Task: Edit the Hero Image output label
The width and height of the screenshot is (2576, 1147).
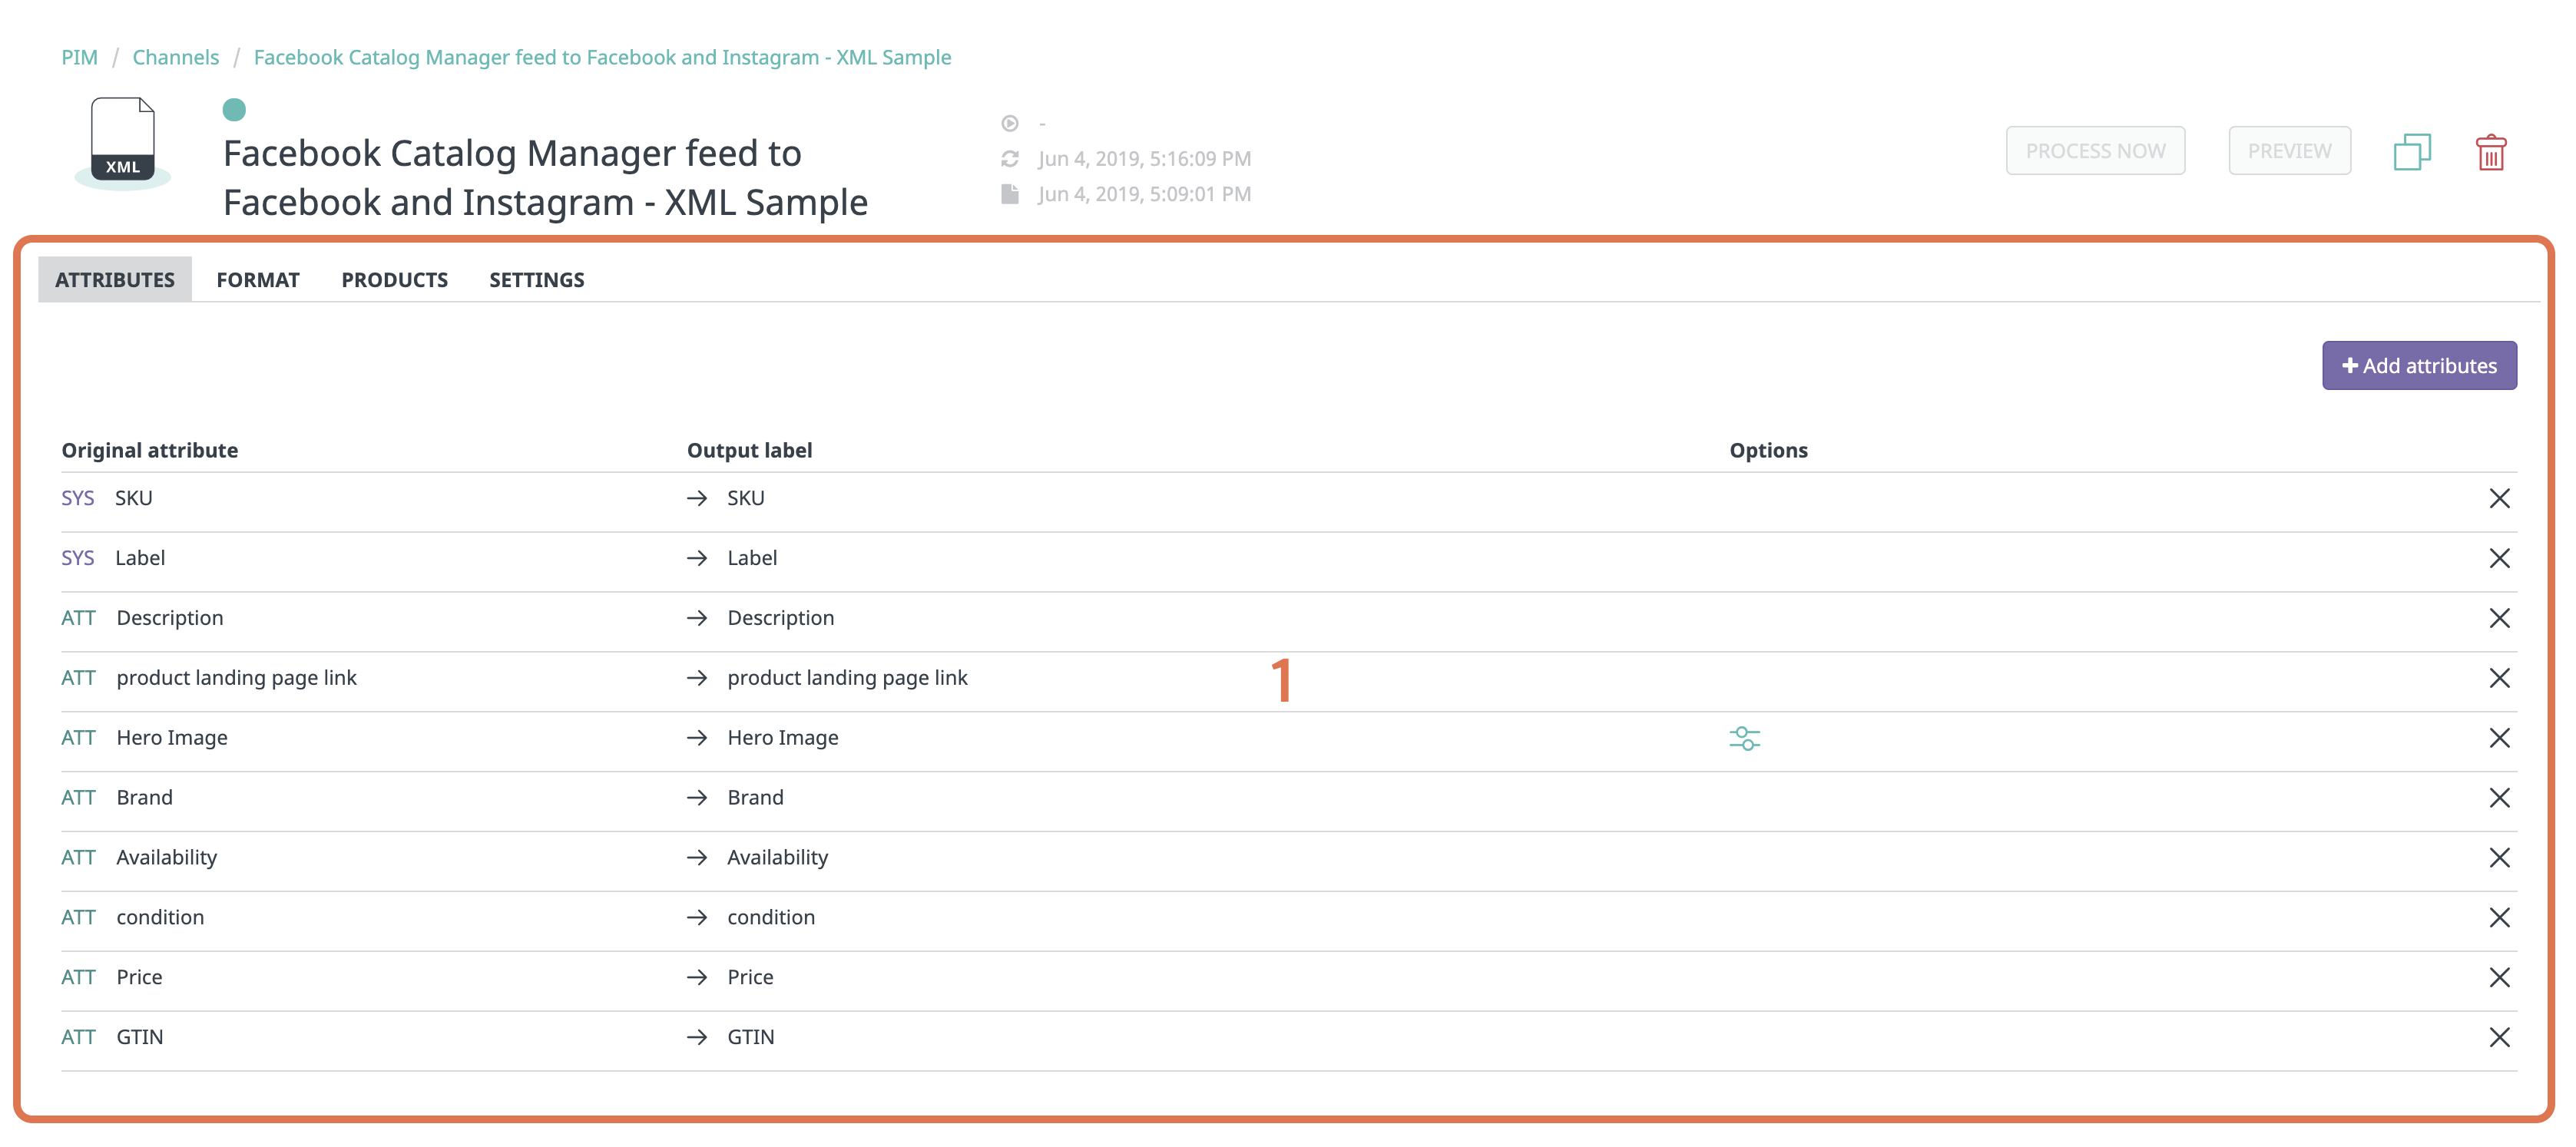Action: [783, 738]
